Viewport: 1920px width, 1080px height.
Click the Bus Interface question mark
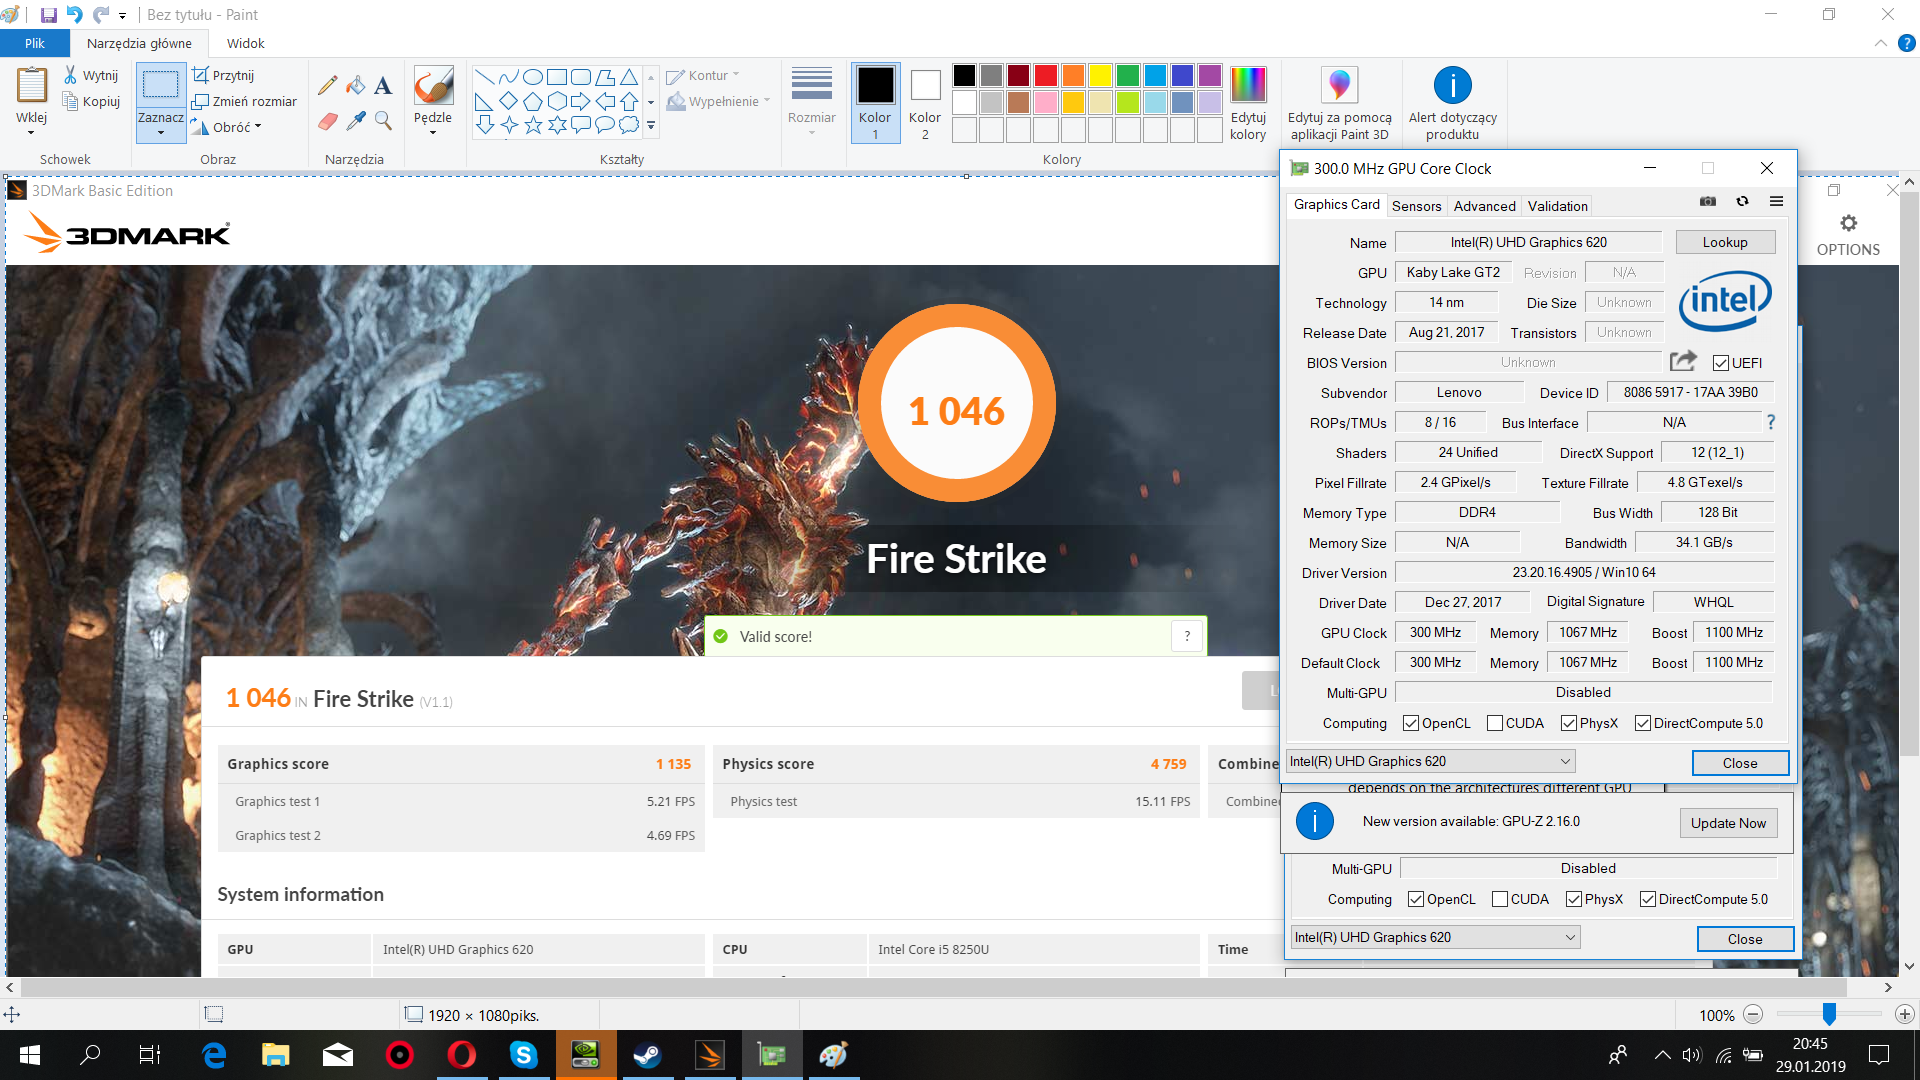tap(1771, 422)
